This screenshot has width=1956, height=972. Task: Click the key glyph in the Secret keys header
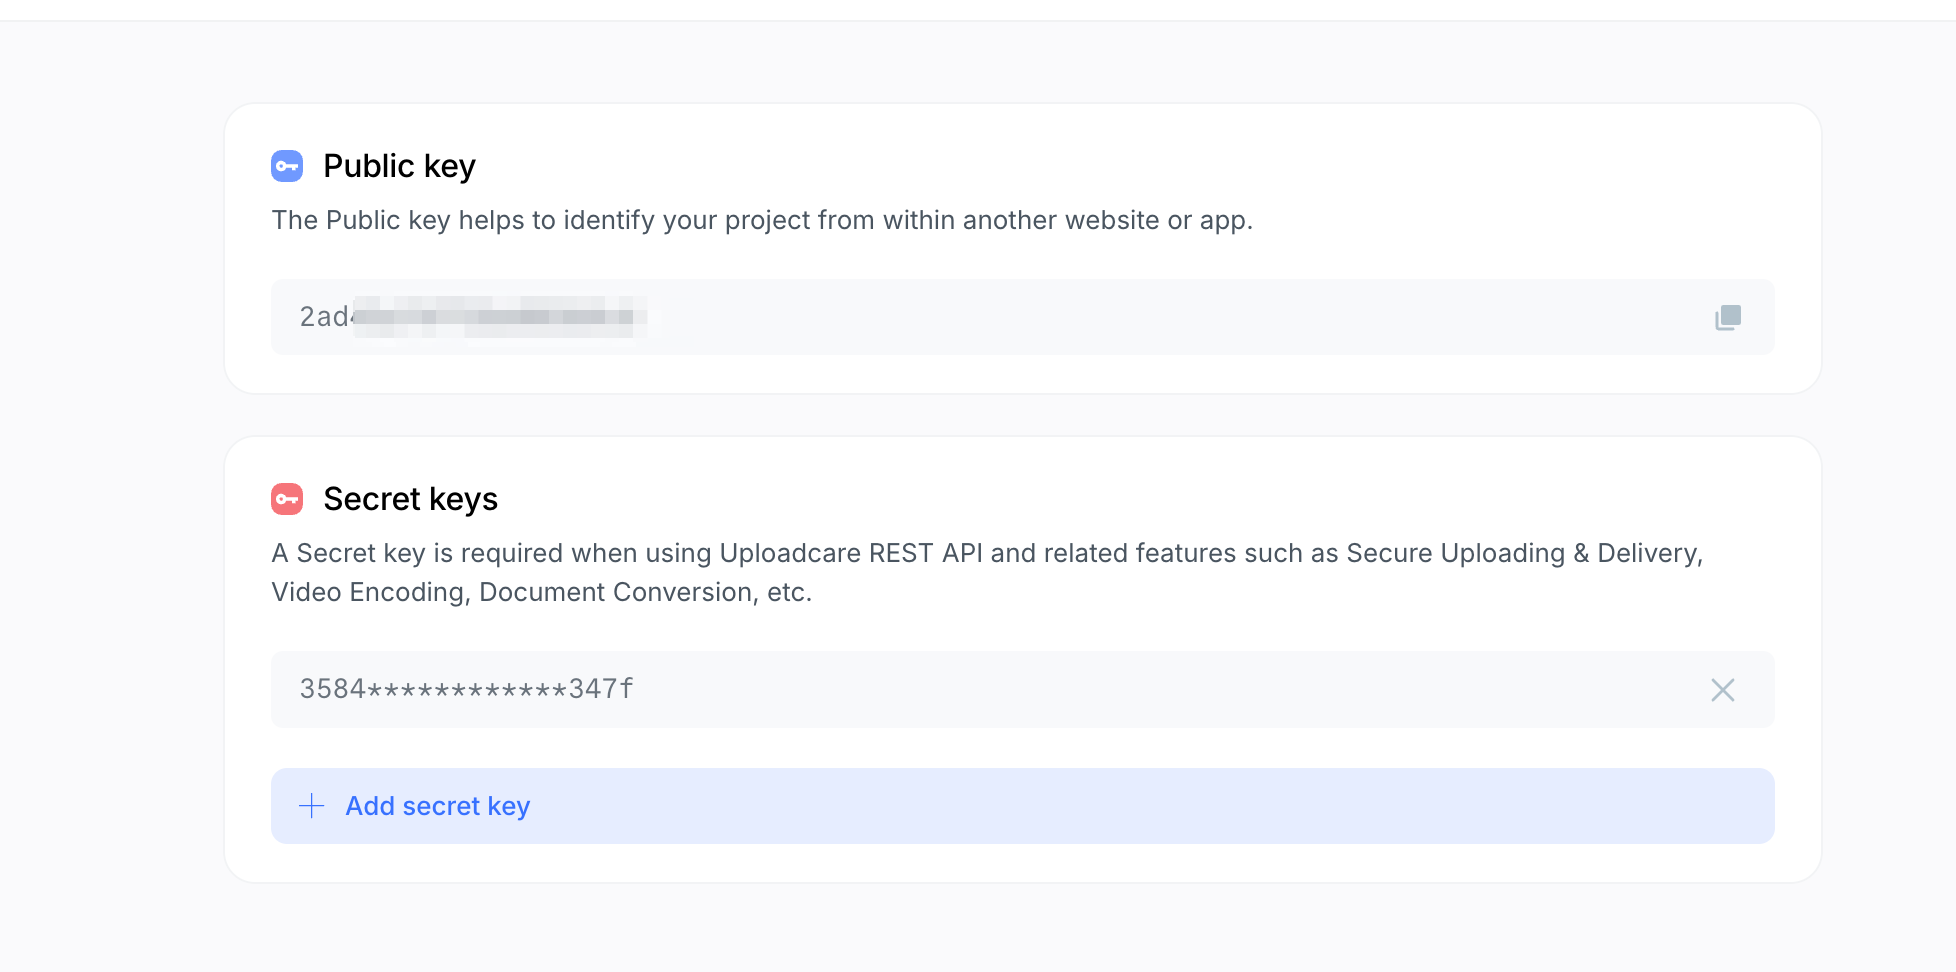tap(287, 498)
